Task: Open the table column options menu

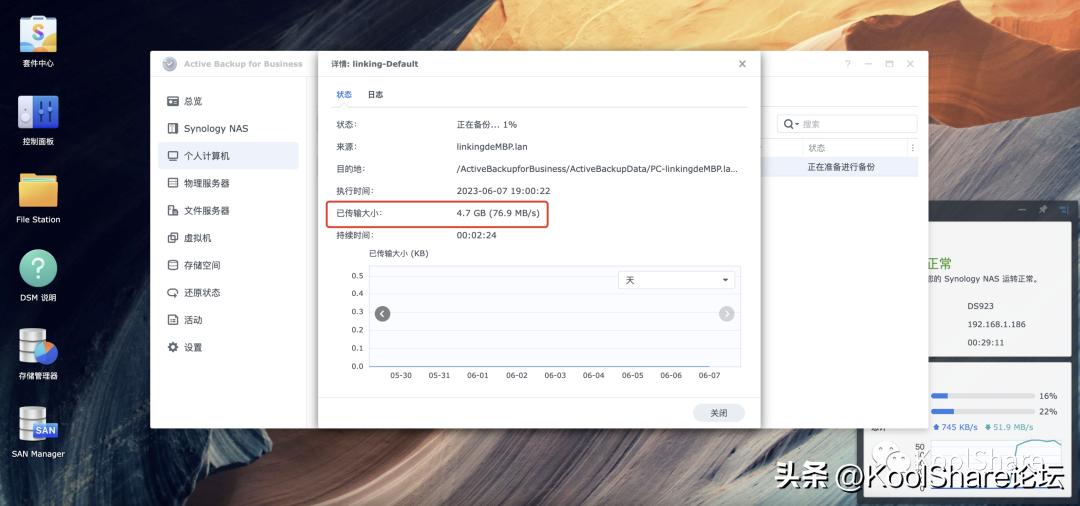Action: [x=913, y=148]
